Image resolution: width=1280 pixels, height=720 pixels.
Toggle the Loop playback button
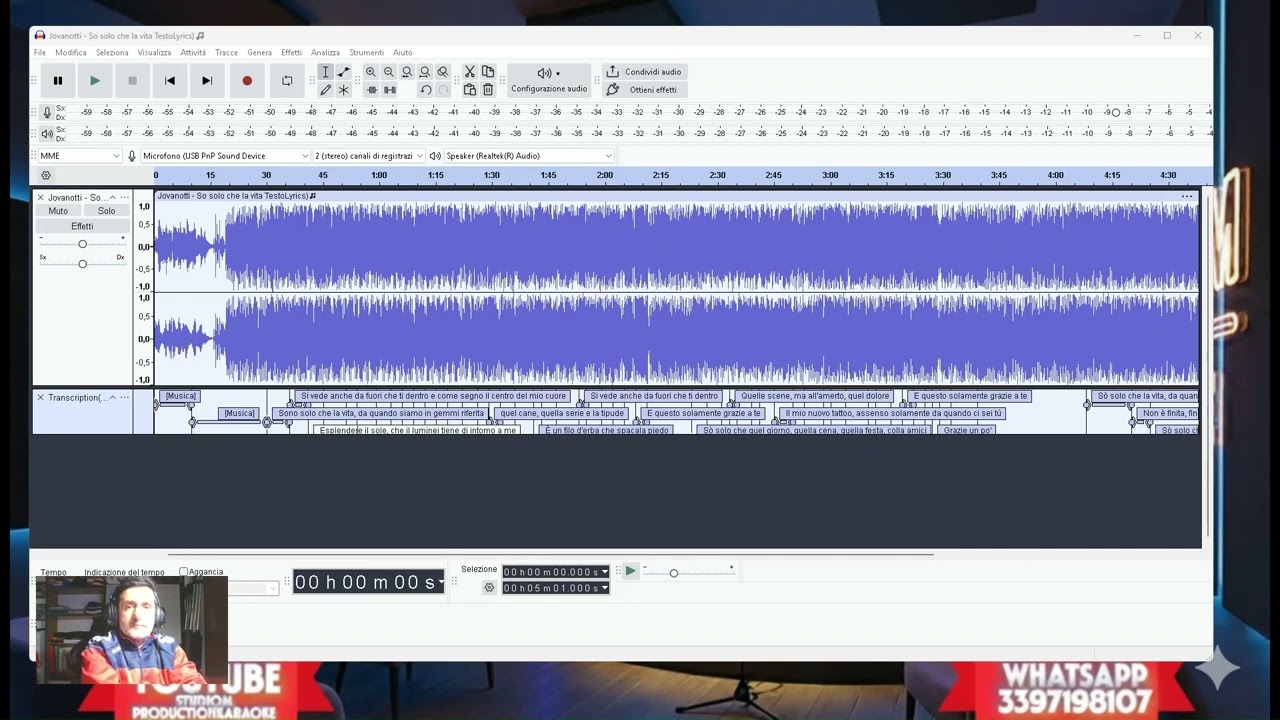pyautogui.click(x=287, y=81)
